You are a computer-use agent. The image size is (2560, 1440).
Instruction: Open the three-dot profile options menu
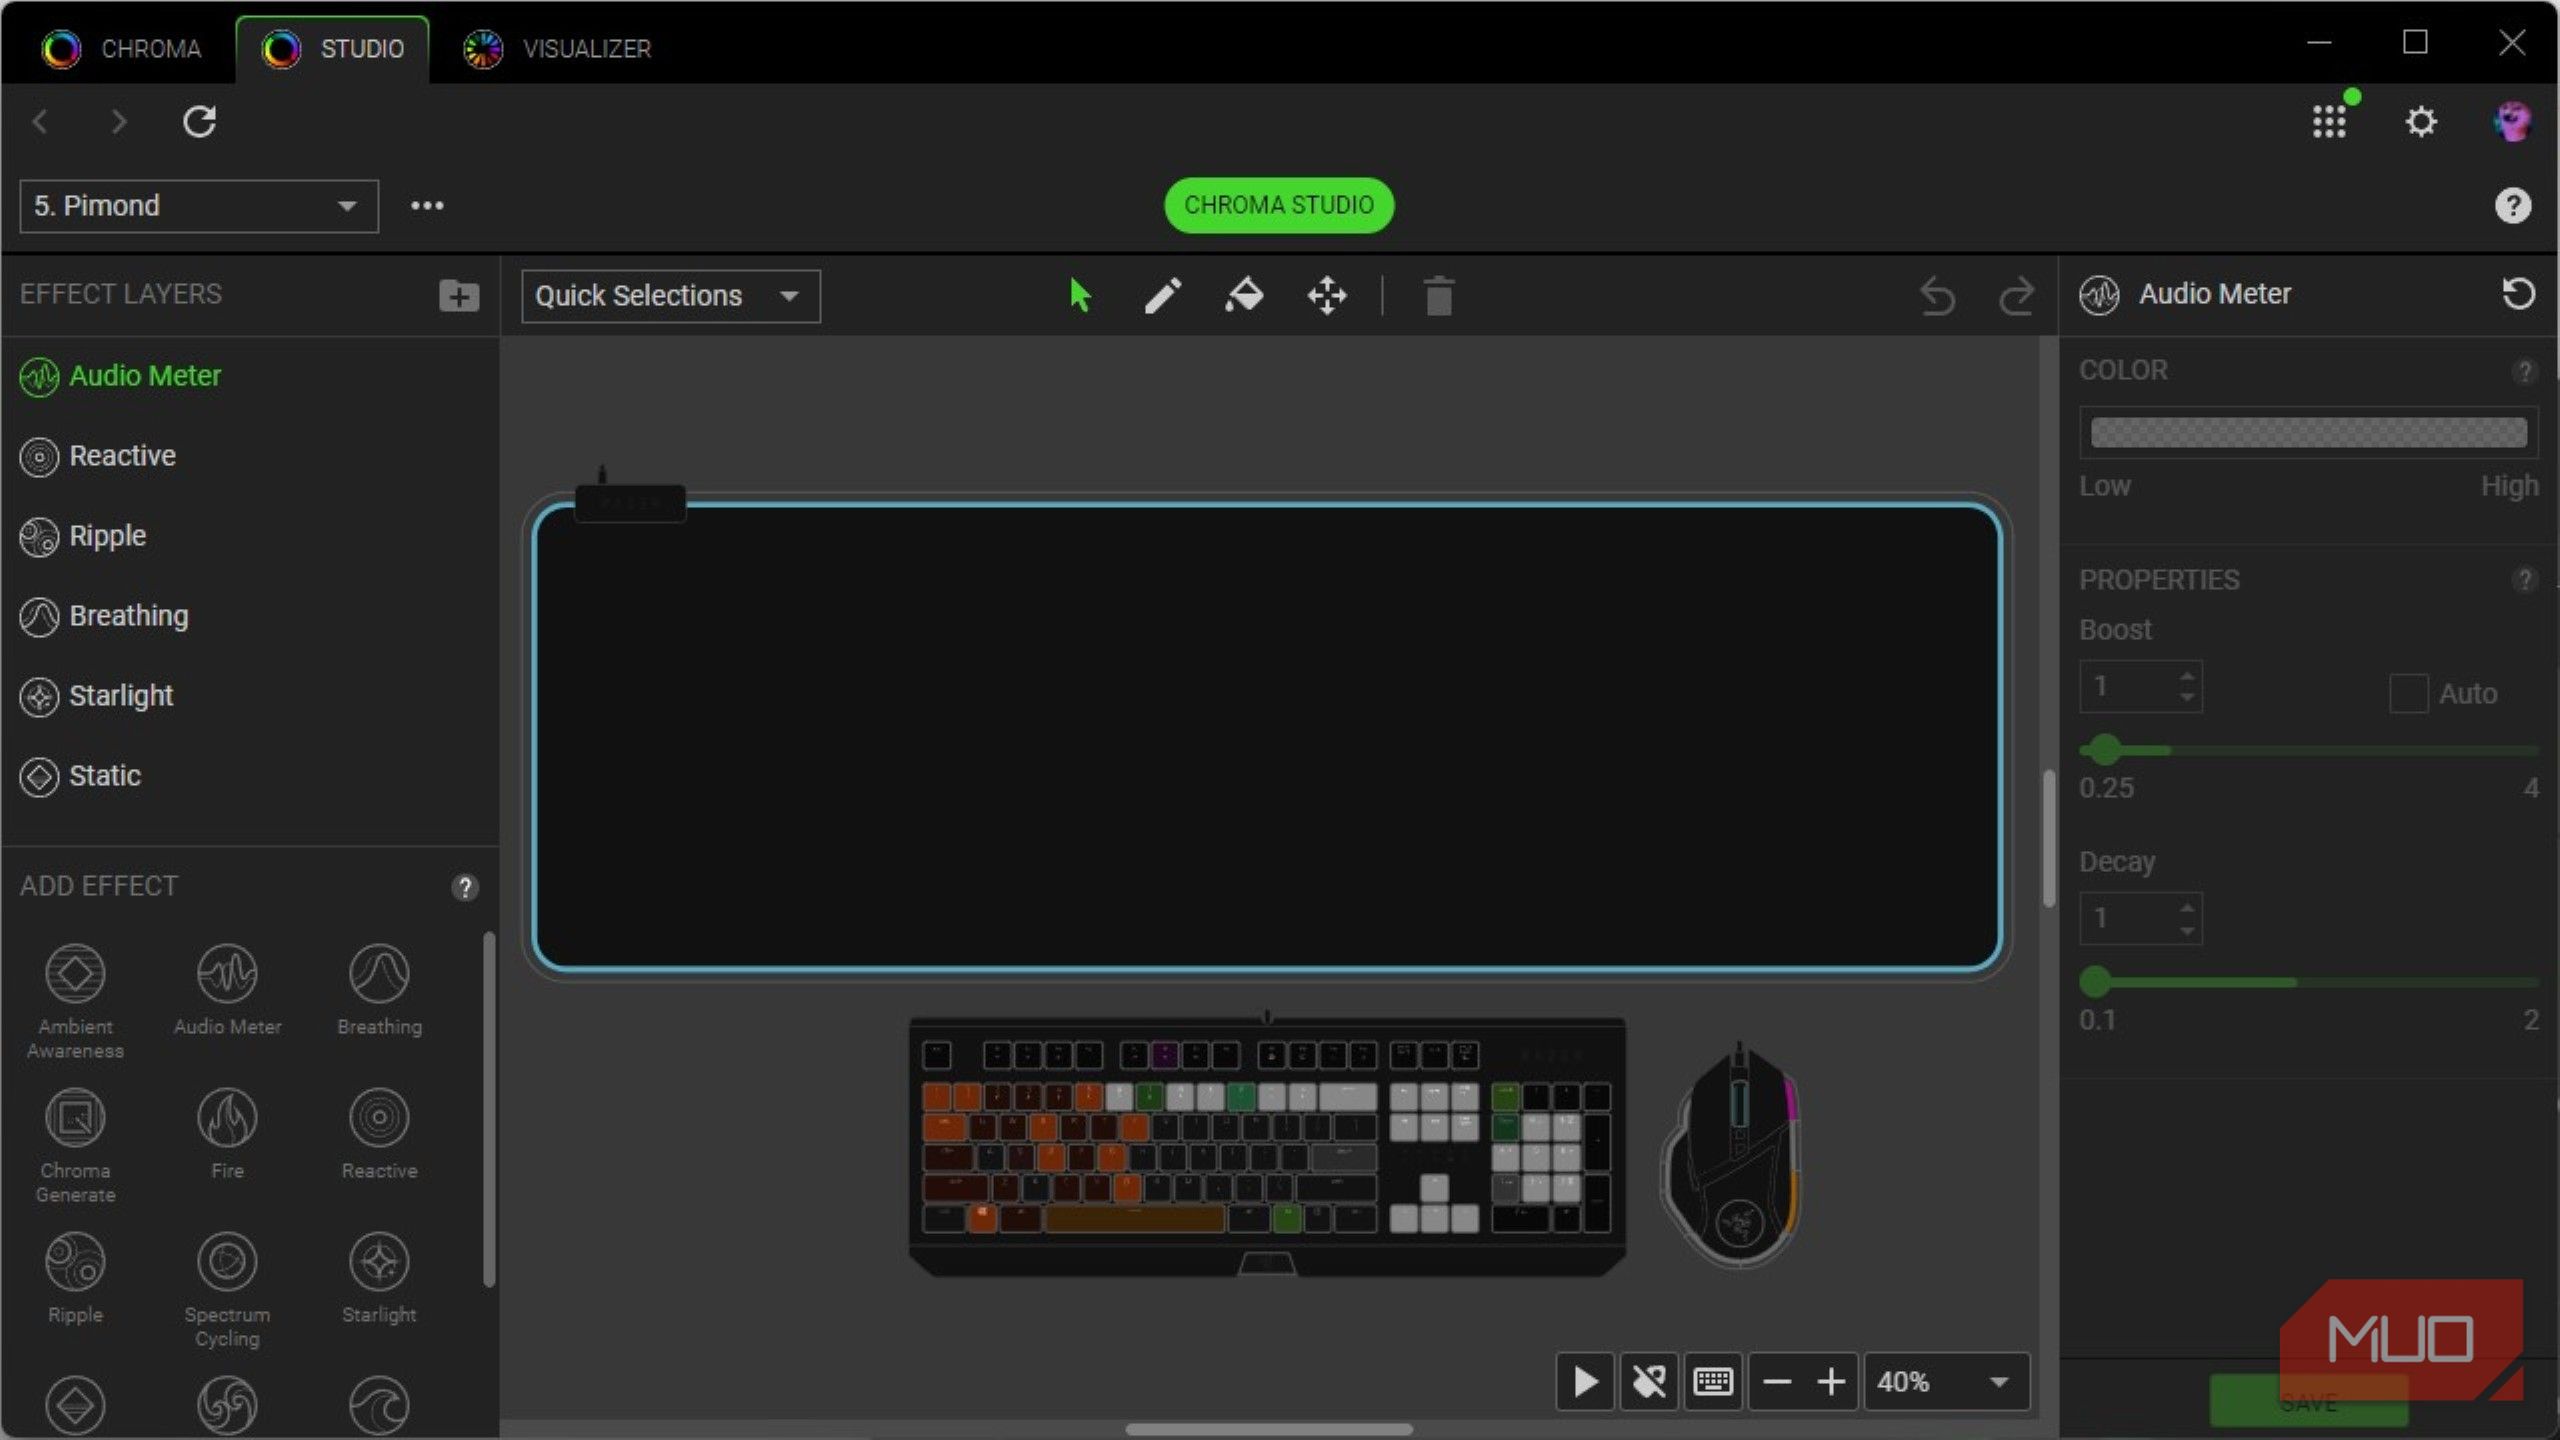coord(427,206)
